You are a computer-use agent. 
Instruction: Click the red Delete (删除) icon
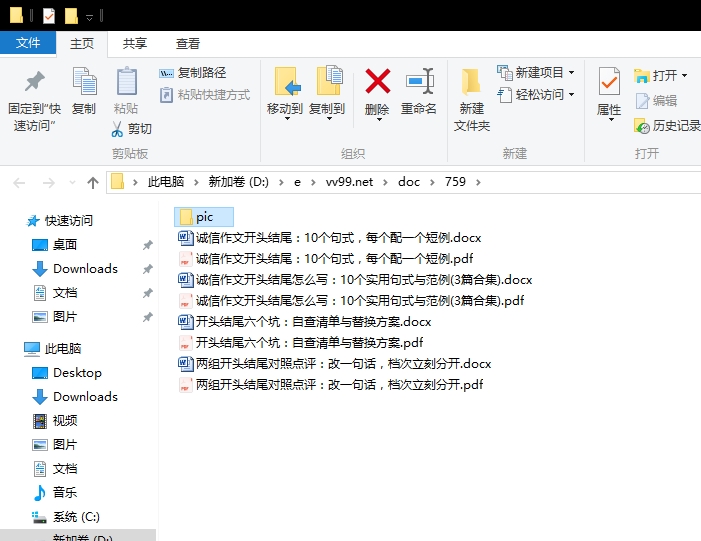click(x=378, y=81)
